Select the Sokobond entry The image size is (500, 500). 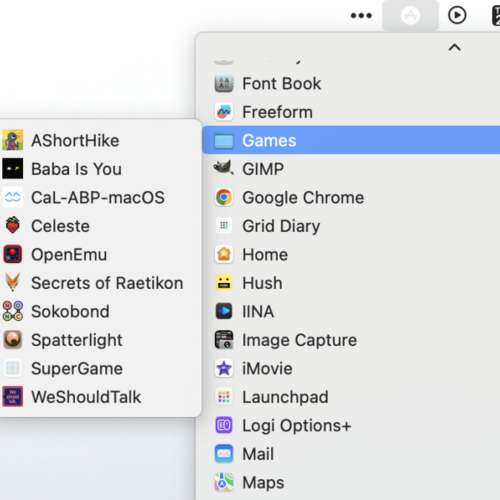pyautogui.click(x=101, y=311)
